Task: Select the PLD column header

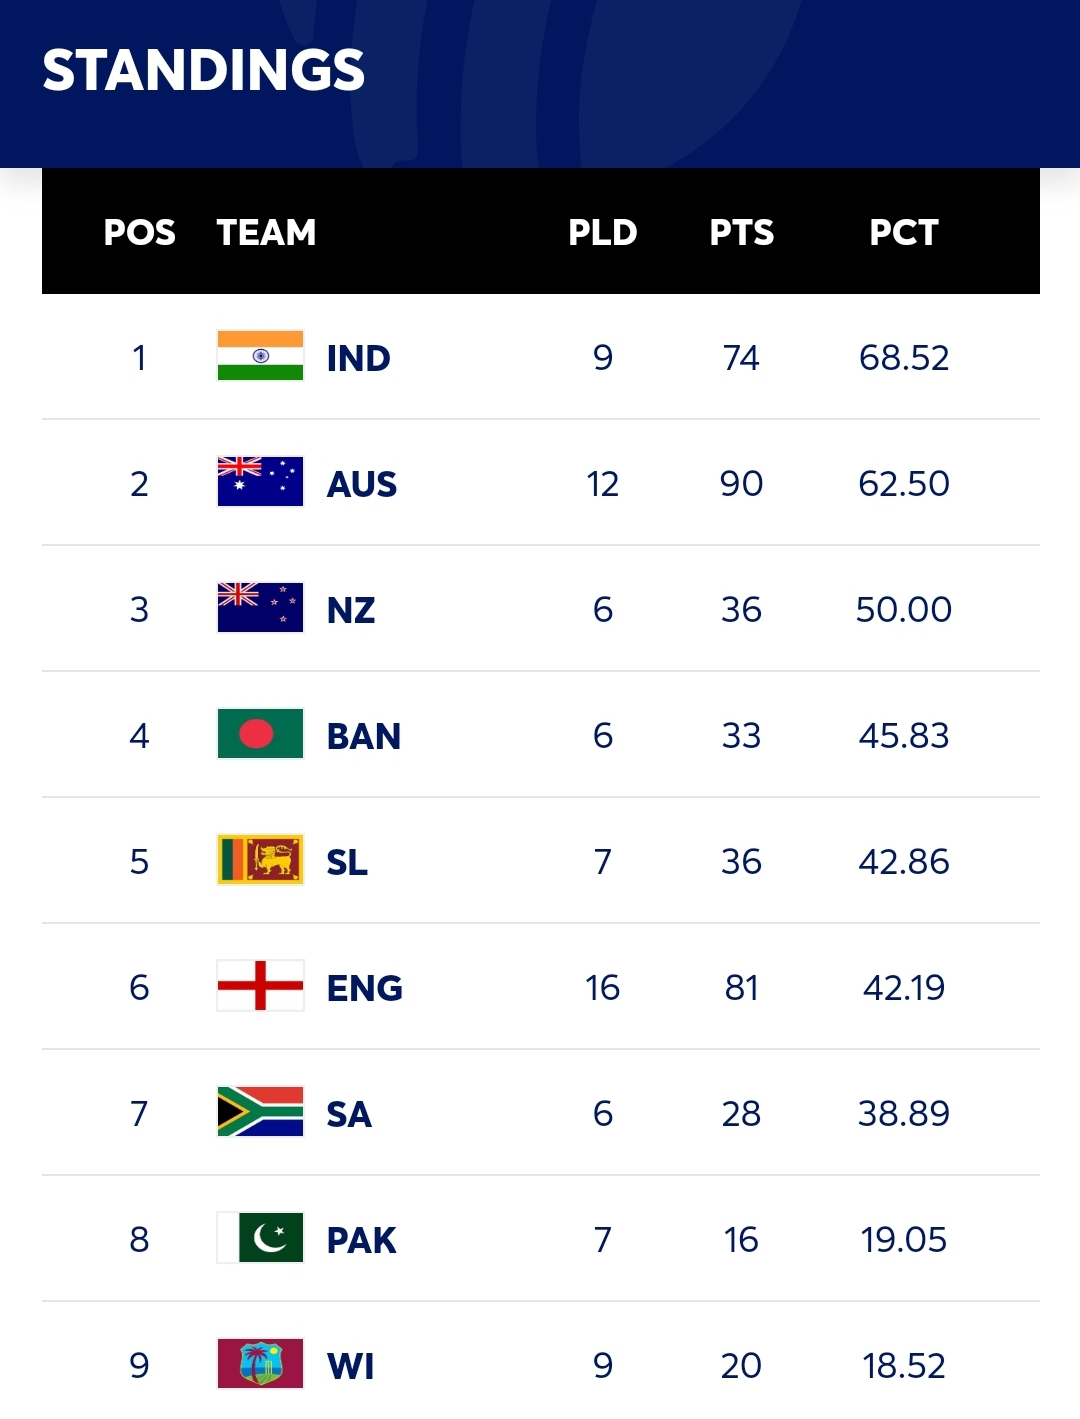Action: pyautogui.click(x=603, y=232)
